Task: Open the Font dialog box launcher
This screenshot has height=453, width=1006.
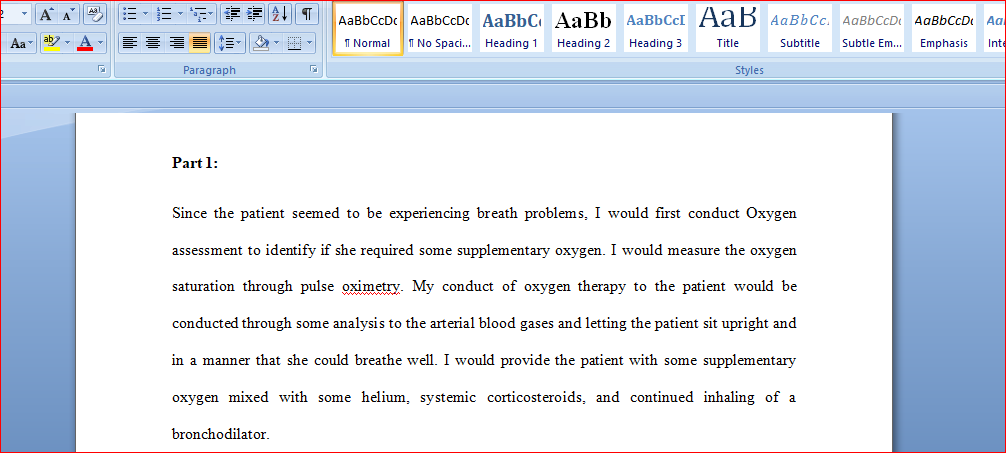Action: (x=101, y=69)
